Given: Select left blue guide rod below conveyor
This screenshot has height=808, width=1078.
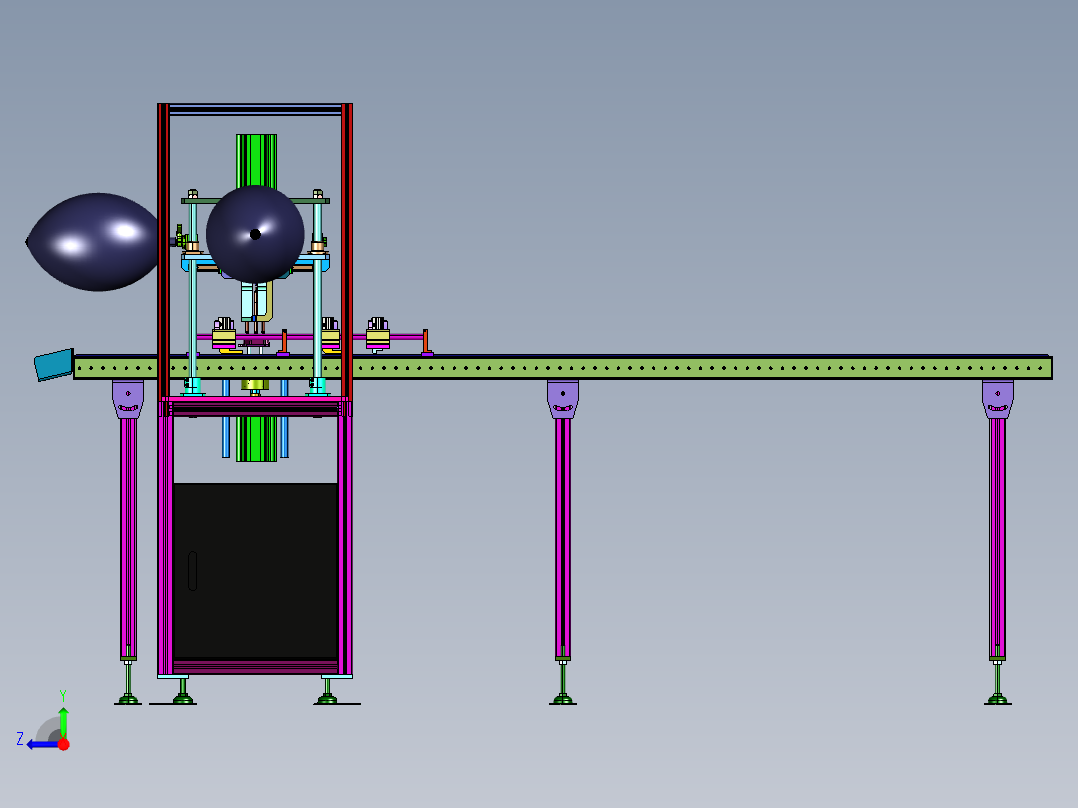Looking at the screenshot, I should point(226,418).
